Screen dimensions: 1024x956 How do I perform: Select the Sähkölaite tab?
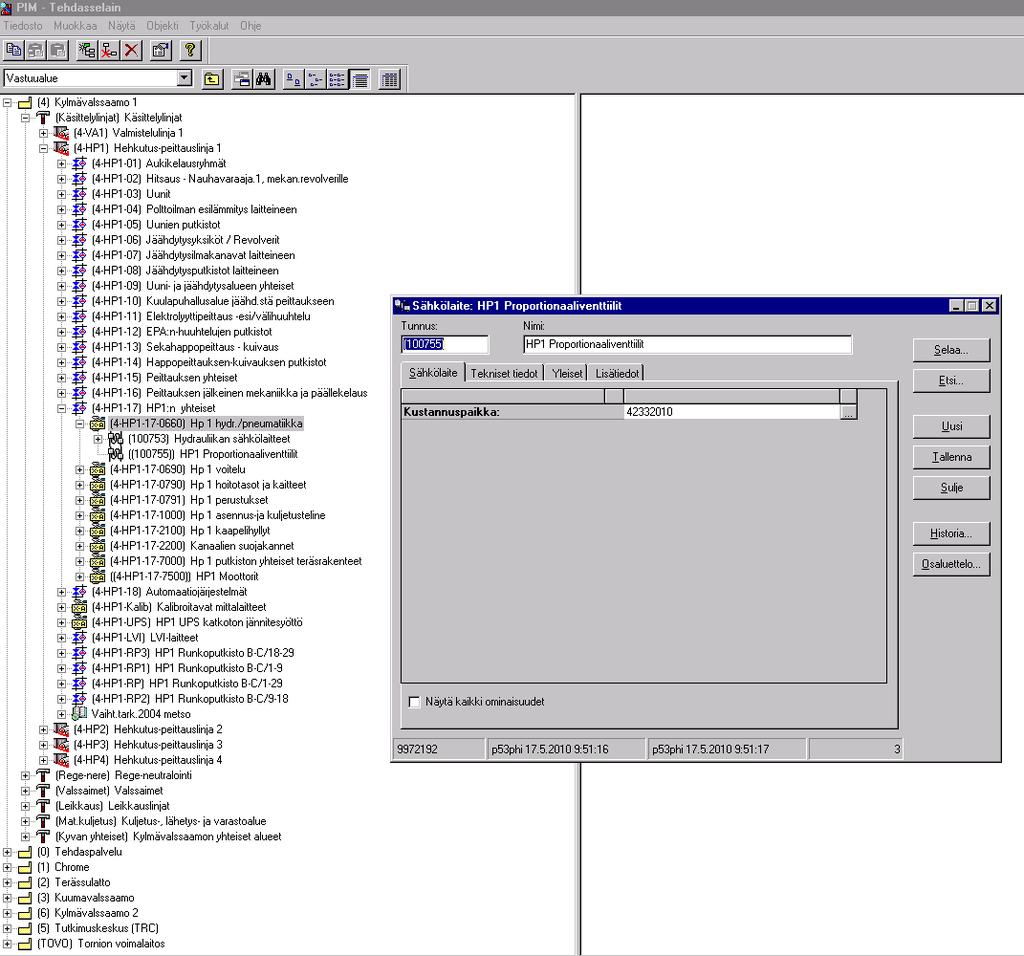[433, 372]
